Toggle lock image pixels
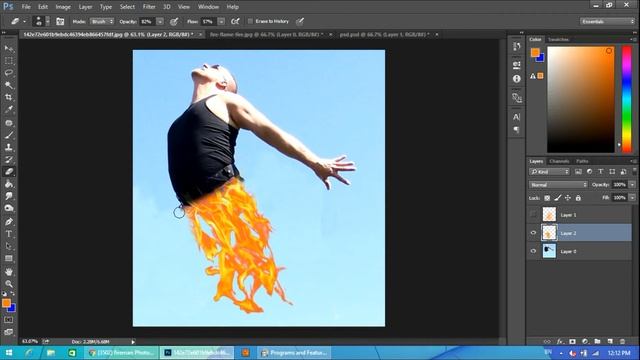 [558, 198]
